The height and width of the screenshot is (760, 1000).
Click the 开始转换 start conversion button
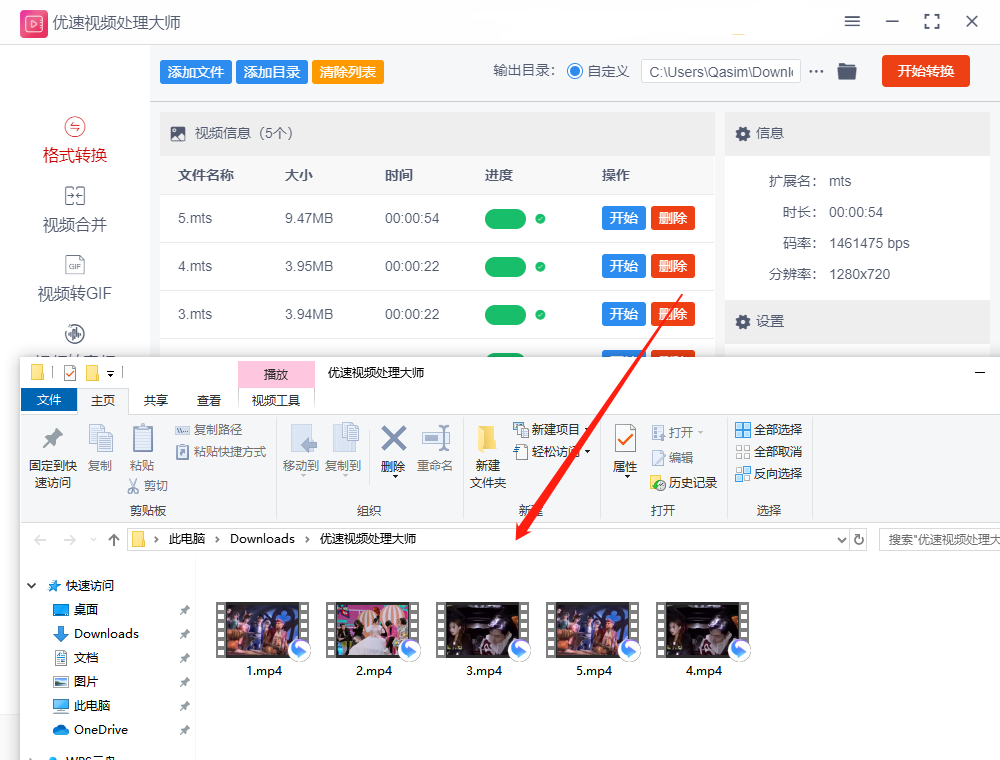point(925,71)
